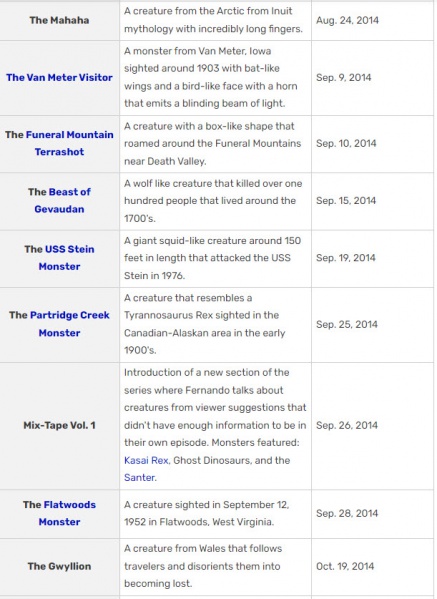This screenshot has height=599, width=437.
Task: Click the Sep. 19, 2014 date cell
Action: coord(372,258)
